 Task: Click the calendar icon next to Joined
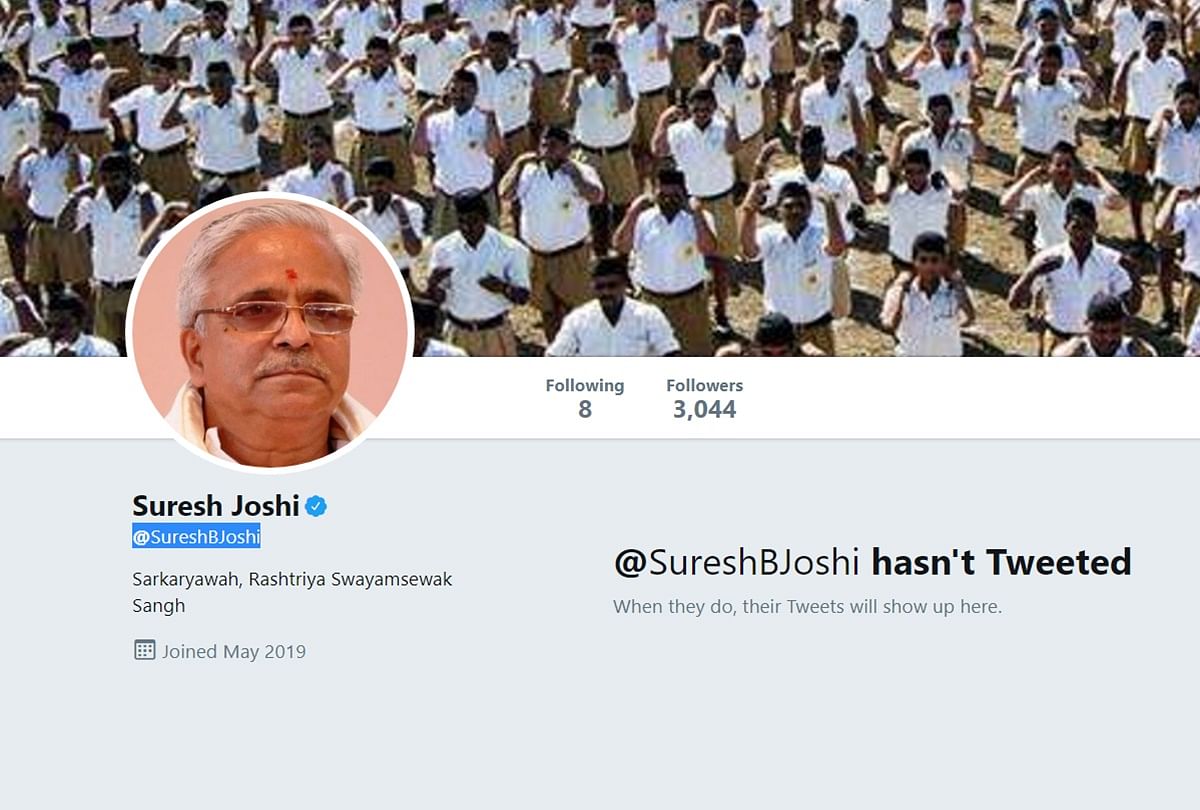(144, 650)
